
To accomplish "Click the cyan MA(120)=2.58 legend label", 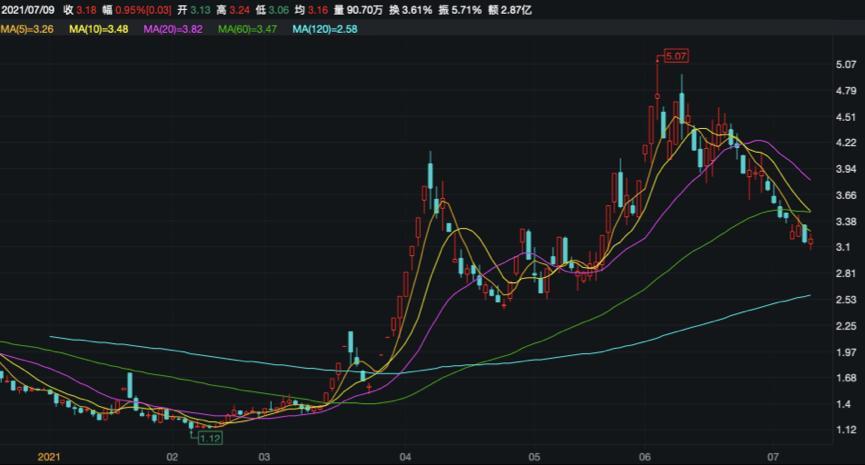I will 325,30.
